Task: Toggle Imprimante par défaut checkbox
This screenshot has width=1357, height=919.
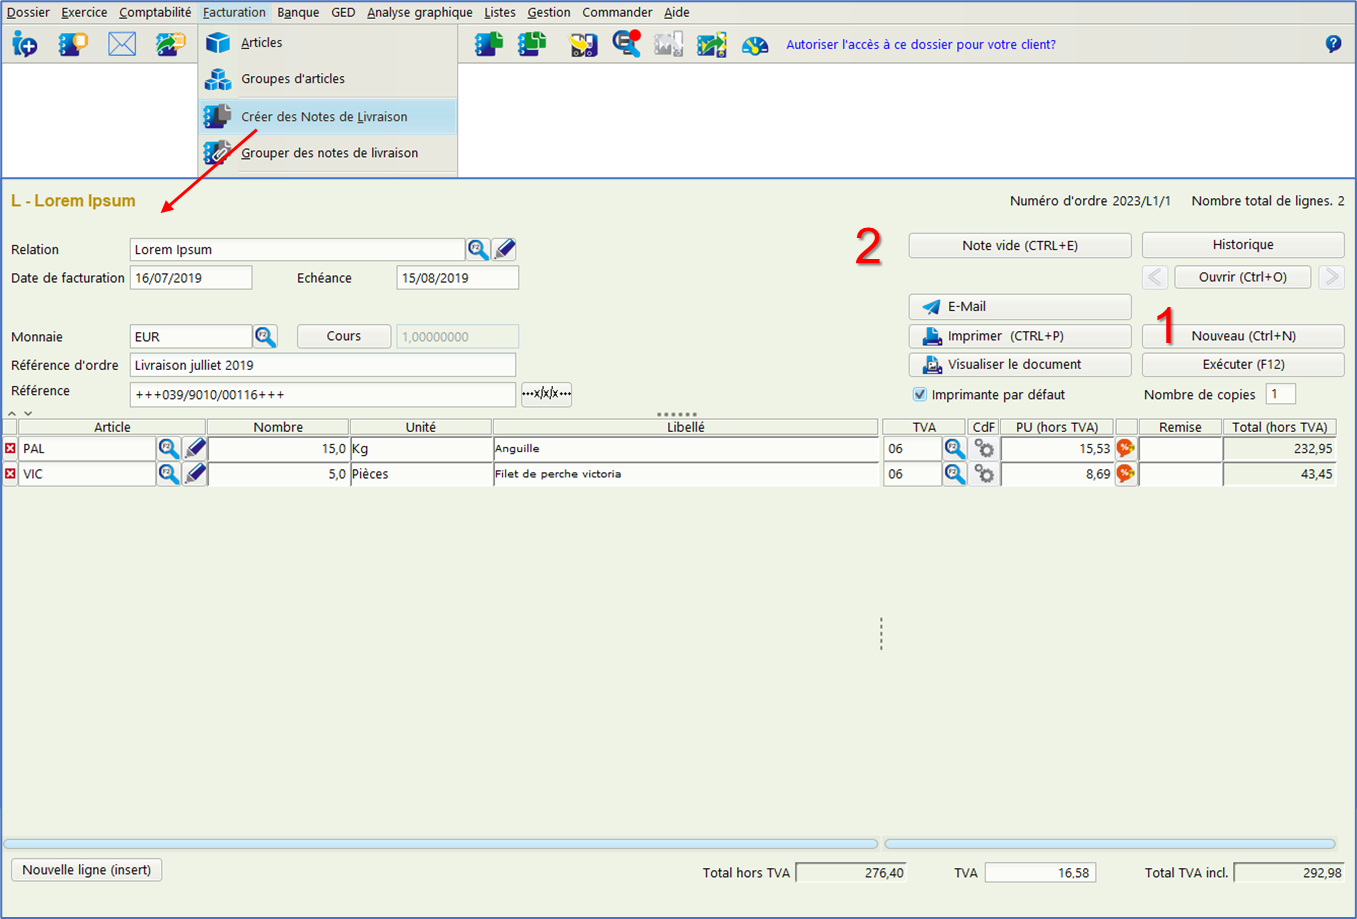Action: point(920,394)
